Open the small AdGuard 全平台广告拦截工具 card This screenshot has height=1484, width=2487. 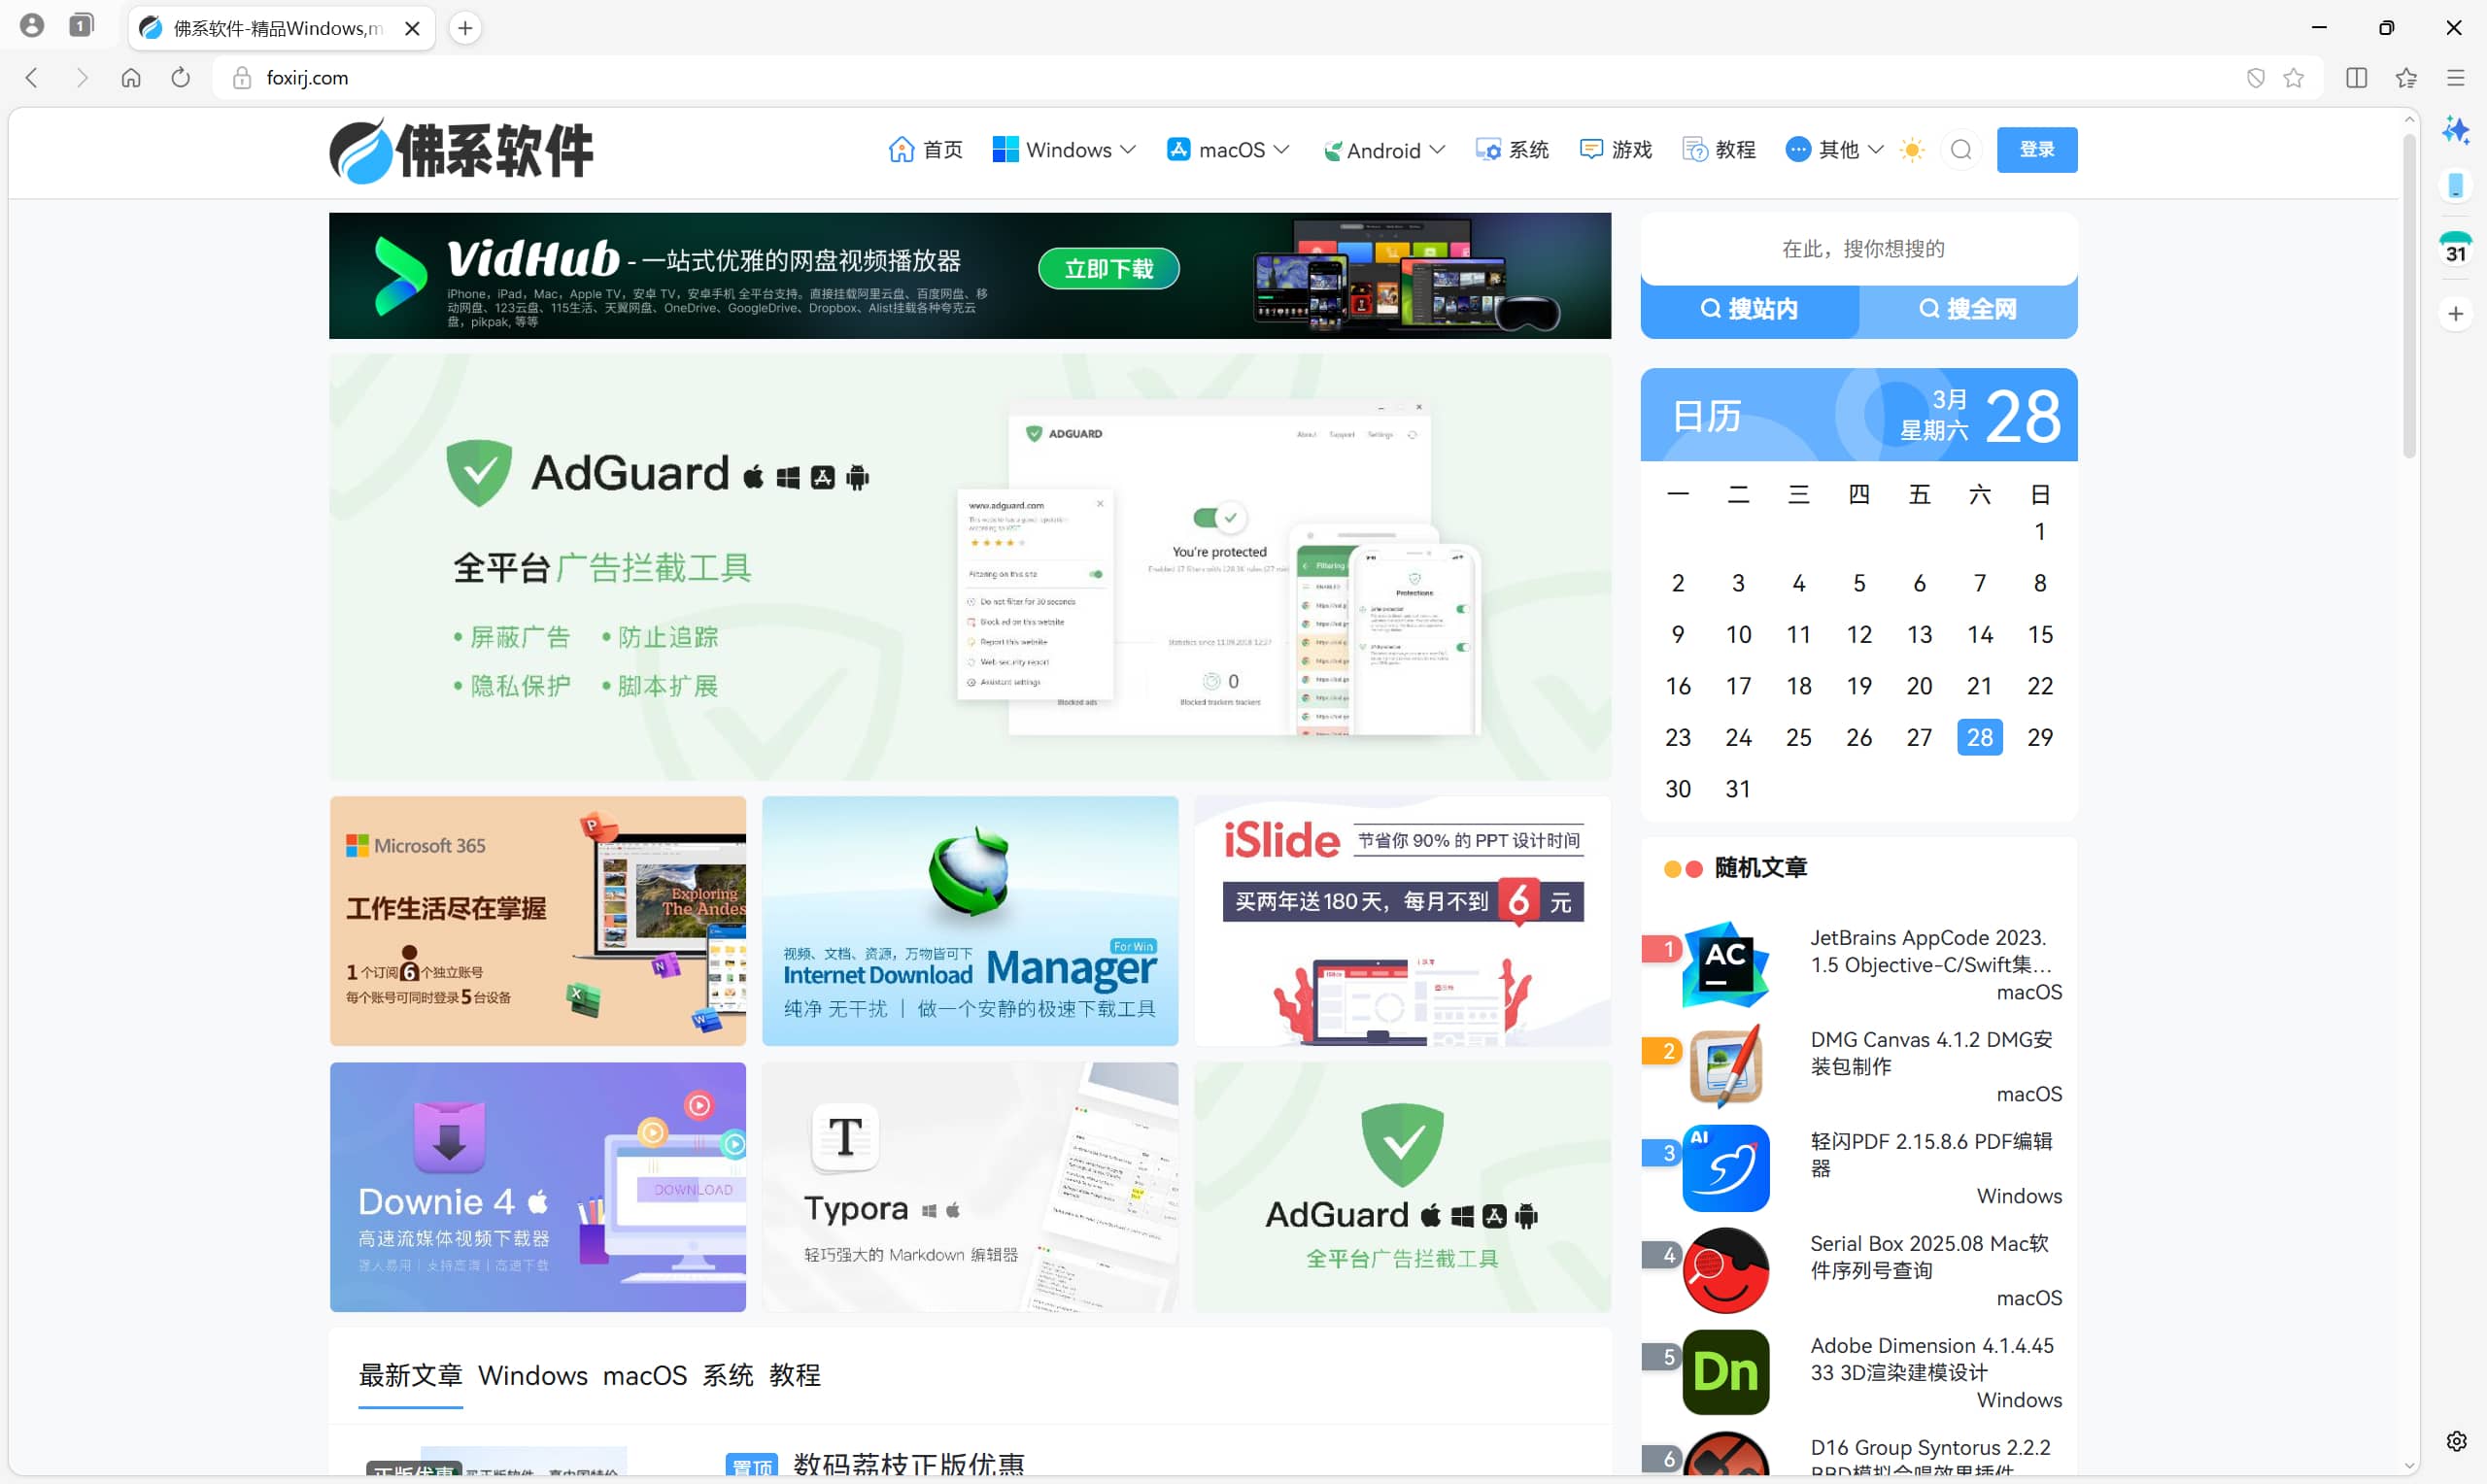(x=1403, y=1187)
